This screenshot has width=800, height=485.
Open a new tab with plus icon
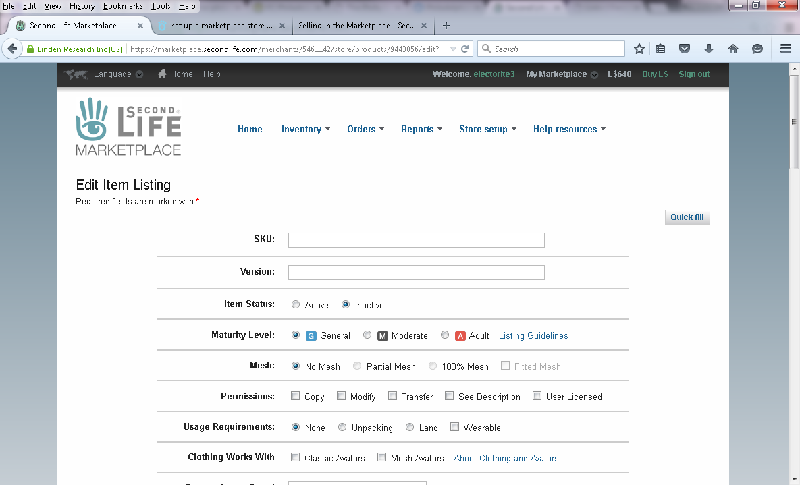446,25
